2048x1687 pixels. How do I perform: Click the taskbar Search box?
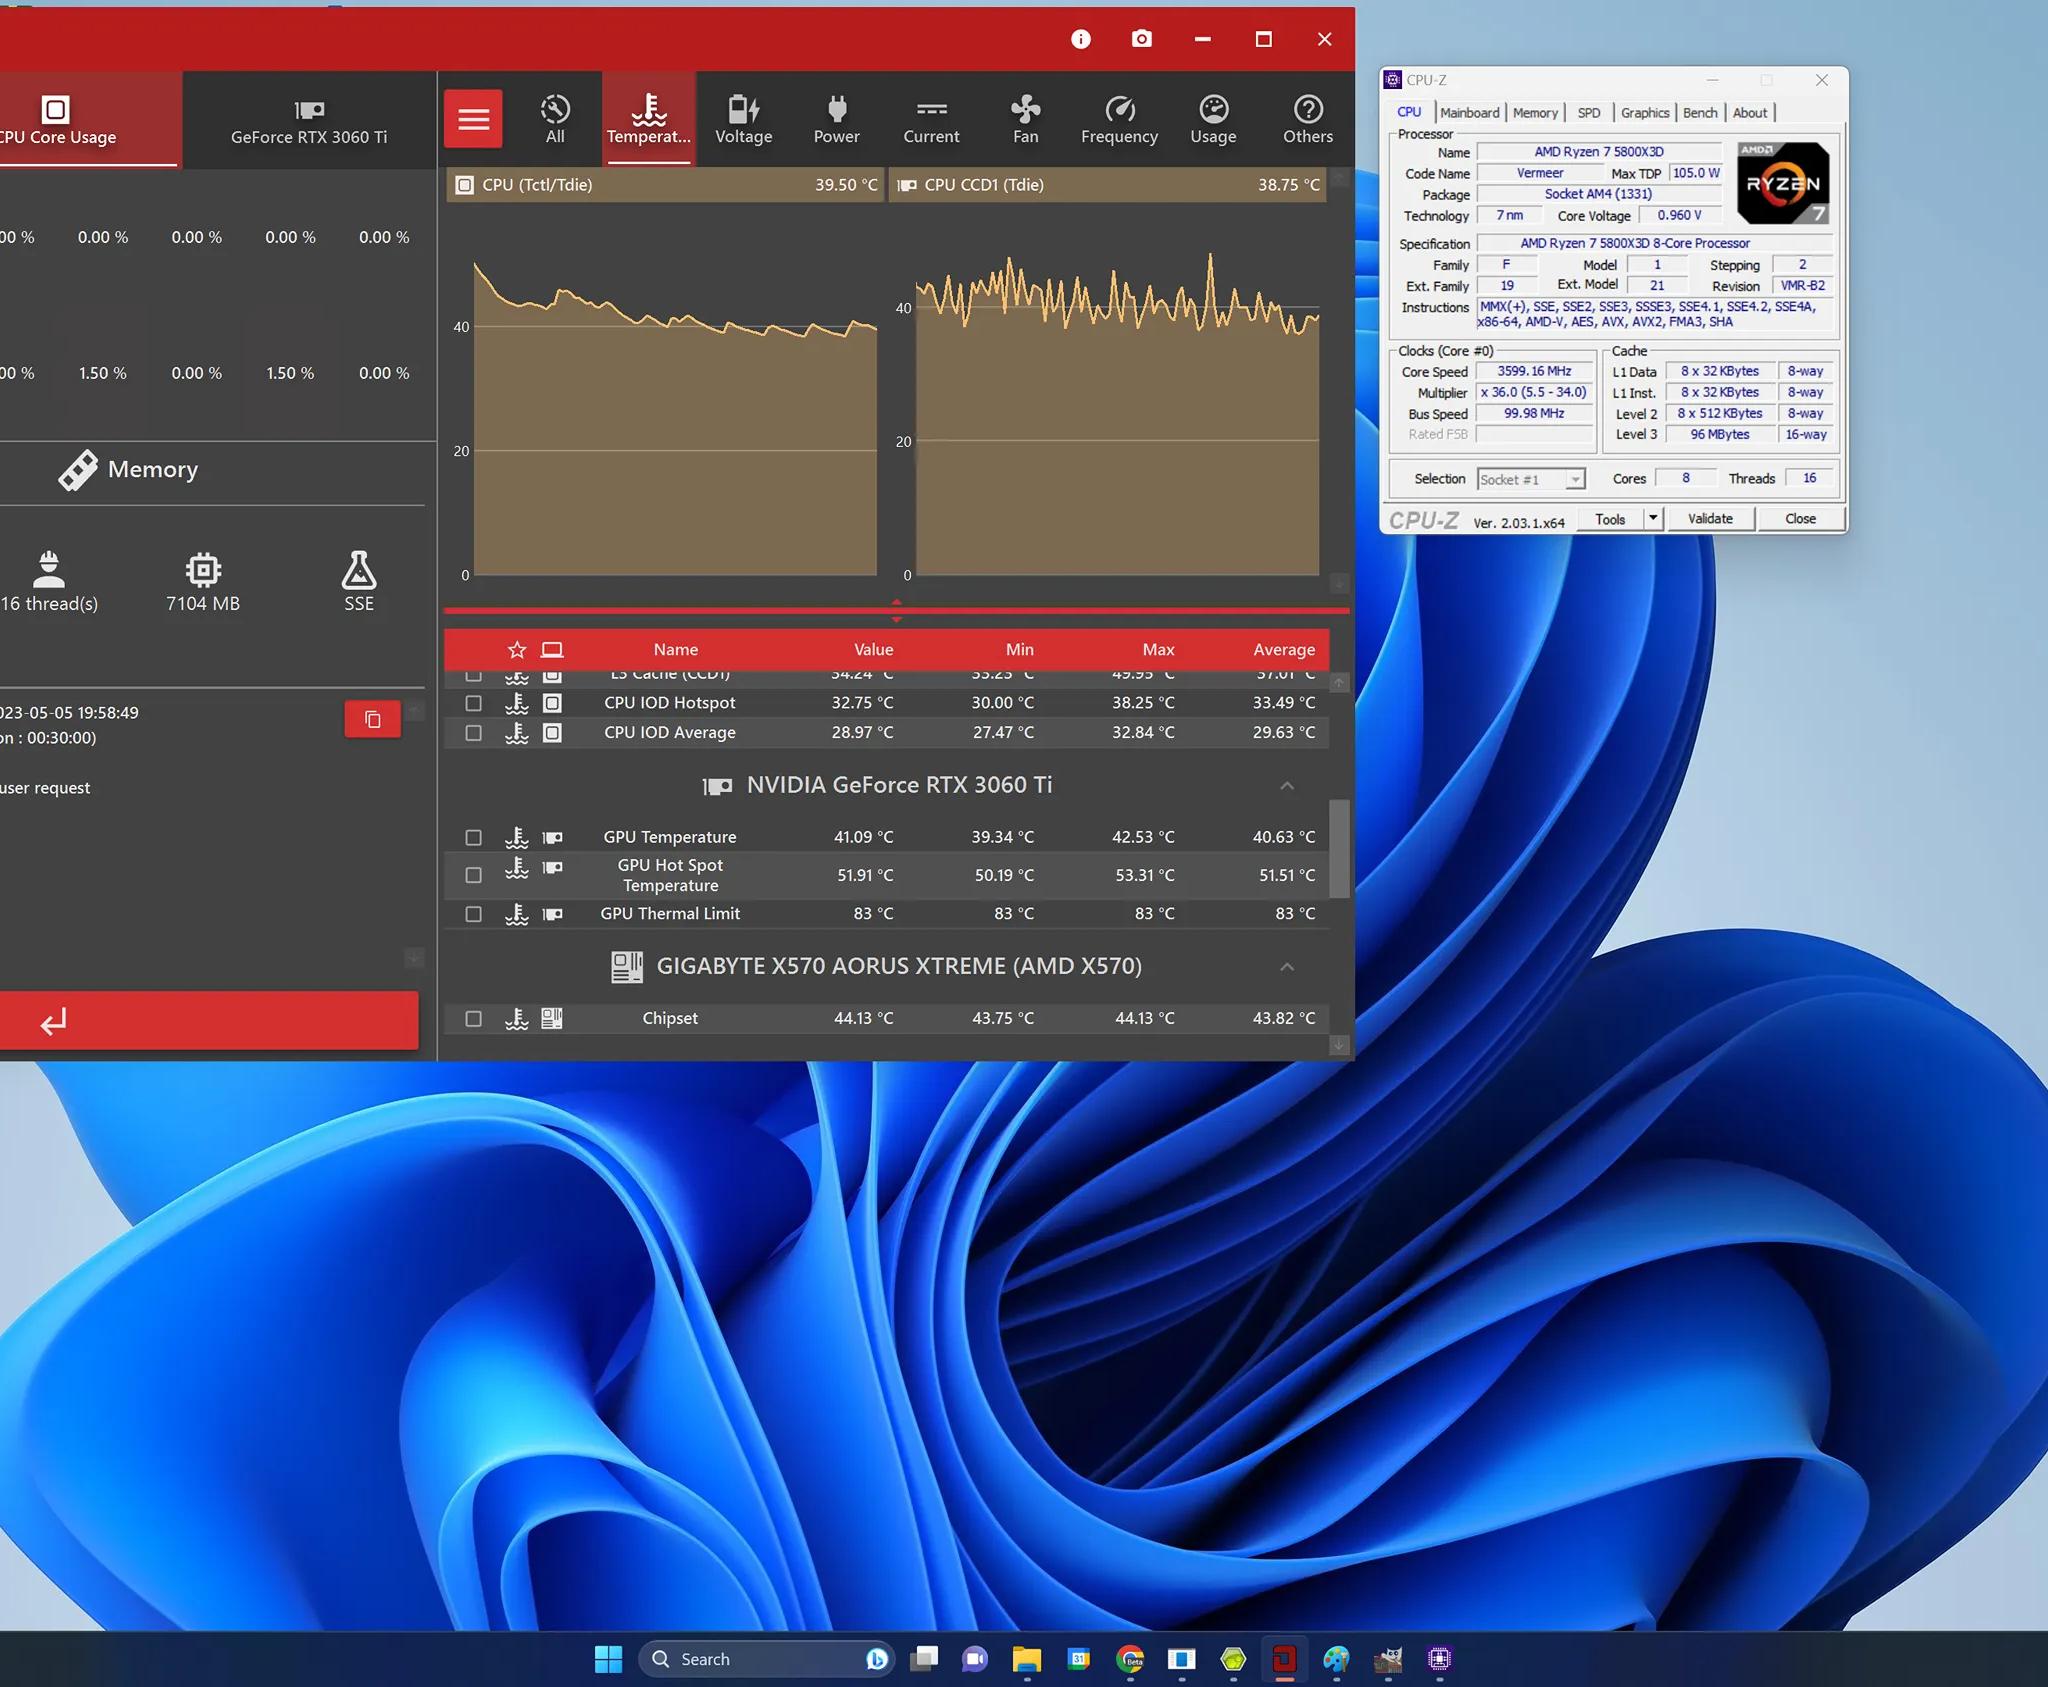coord(766,1659)
